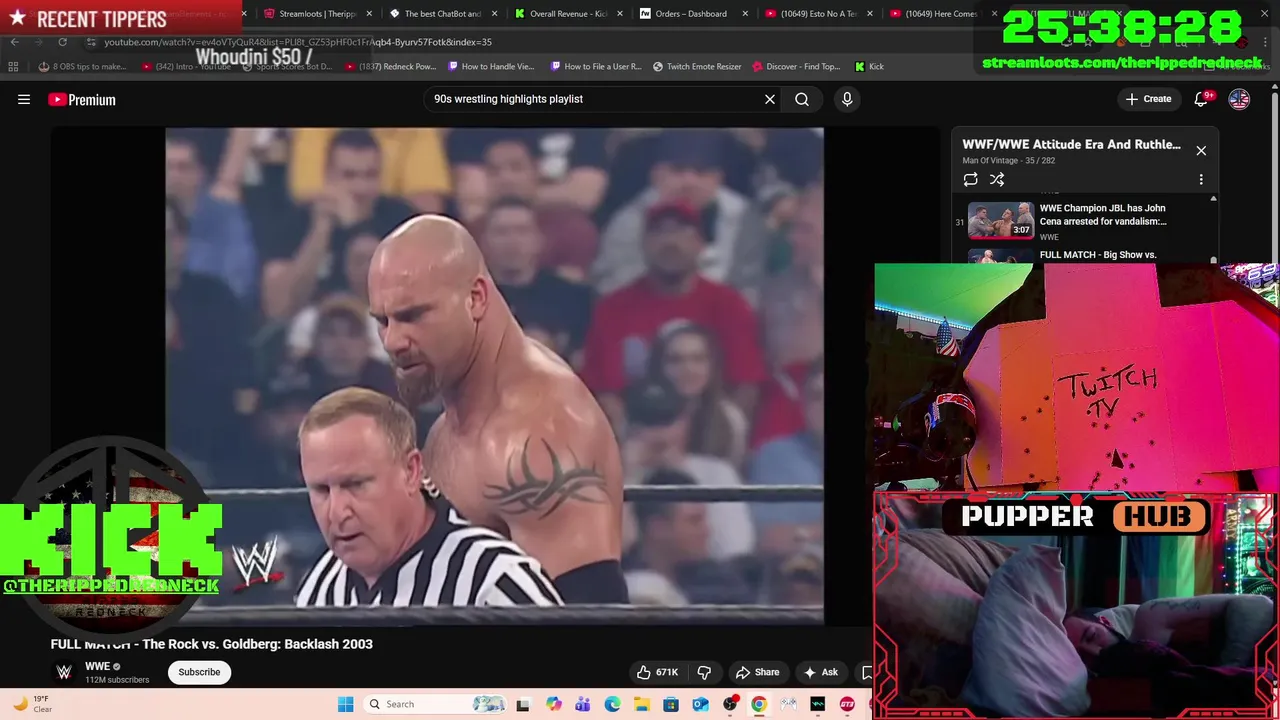Close The best ChatBot tab
This screenshot has height=720, width=1280.
(x=494, y=14)
